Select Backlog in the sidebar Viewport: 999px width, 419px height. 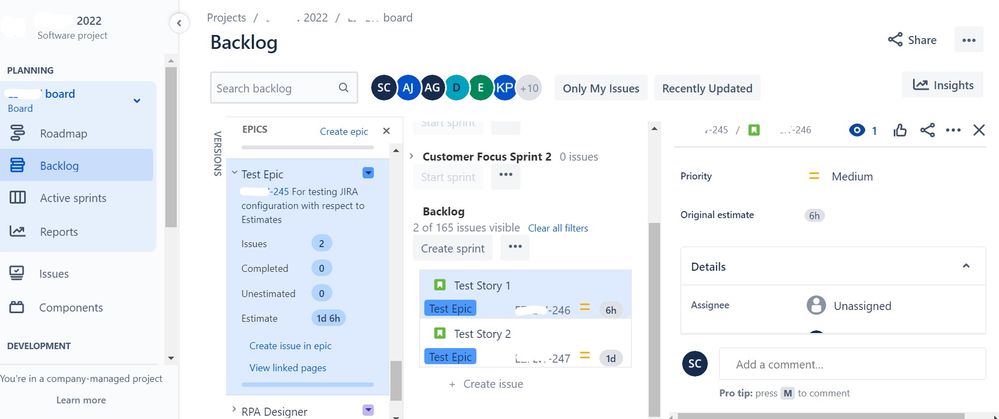[76, 166]
